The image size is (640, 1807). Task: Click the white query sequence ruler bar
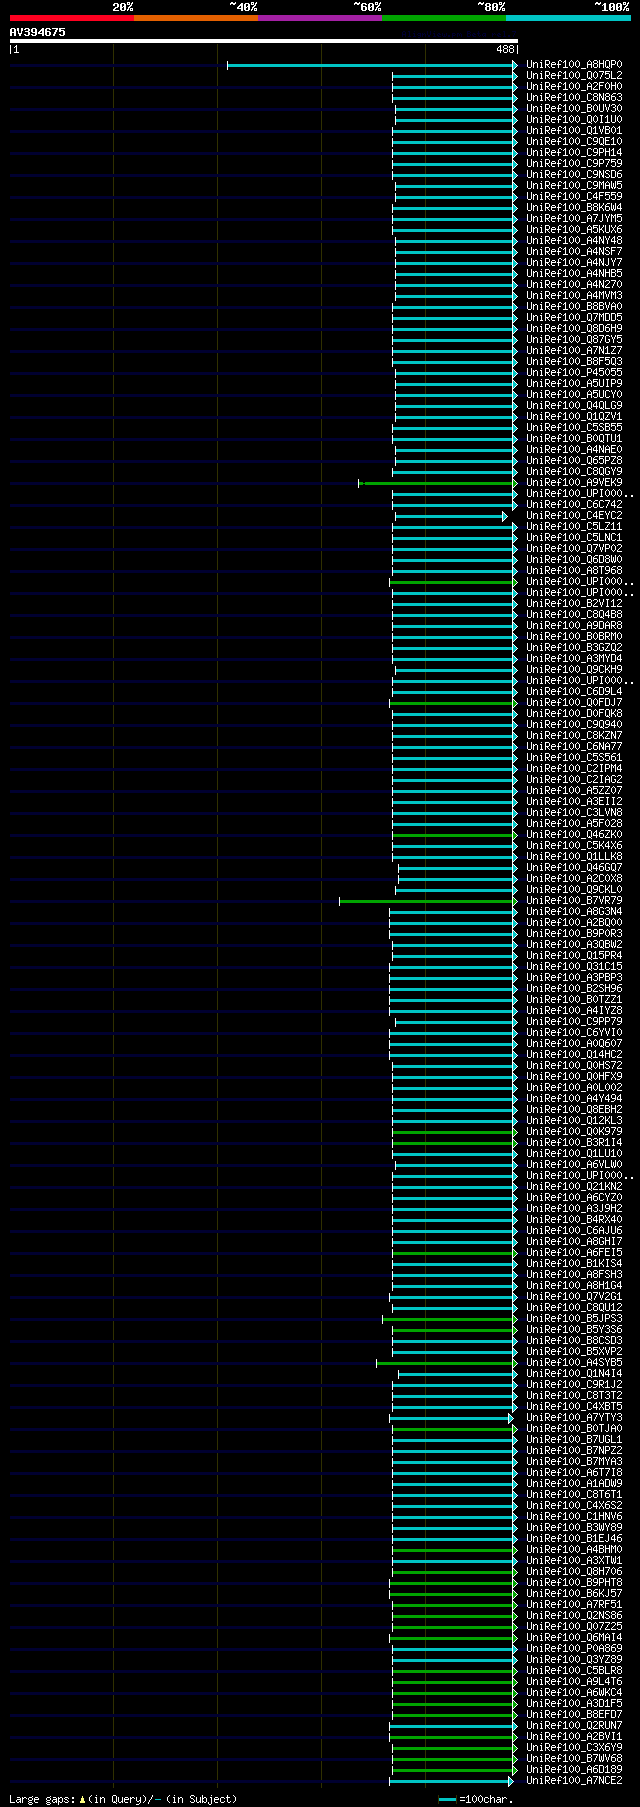264,41
